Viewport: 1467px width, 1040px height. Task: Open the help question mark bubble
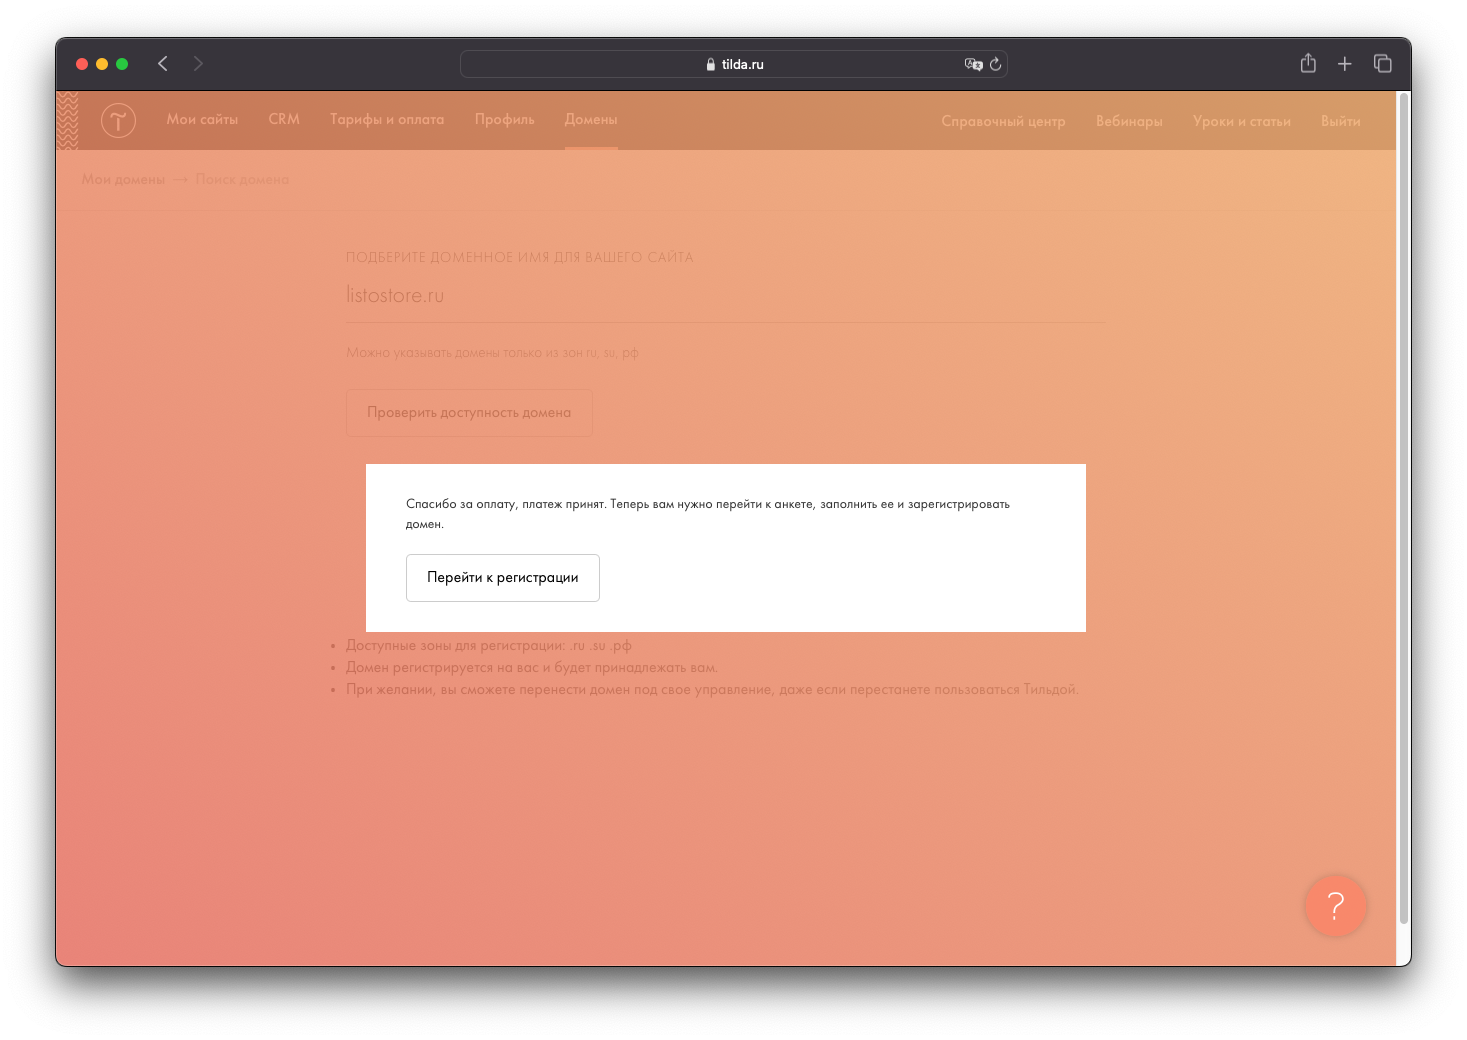tap(1335, 906)
